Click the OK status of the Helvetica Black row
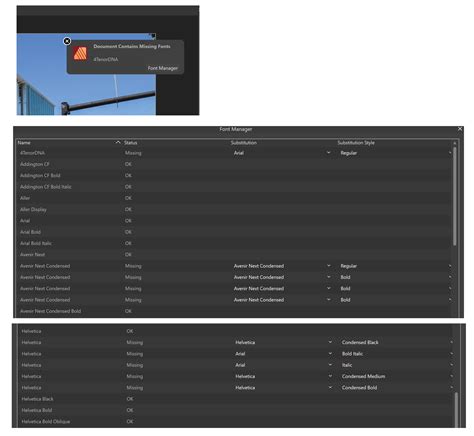Screen dimensions: 474x436 (x=130, y=399)
